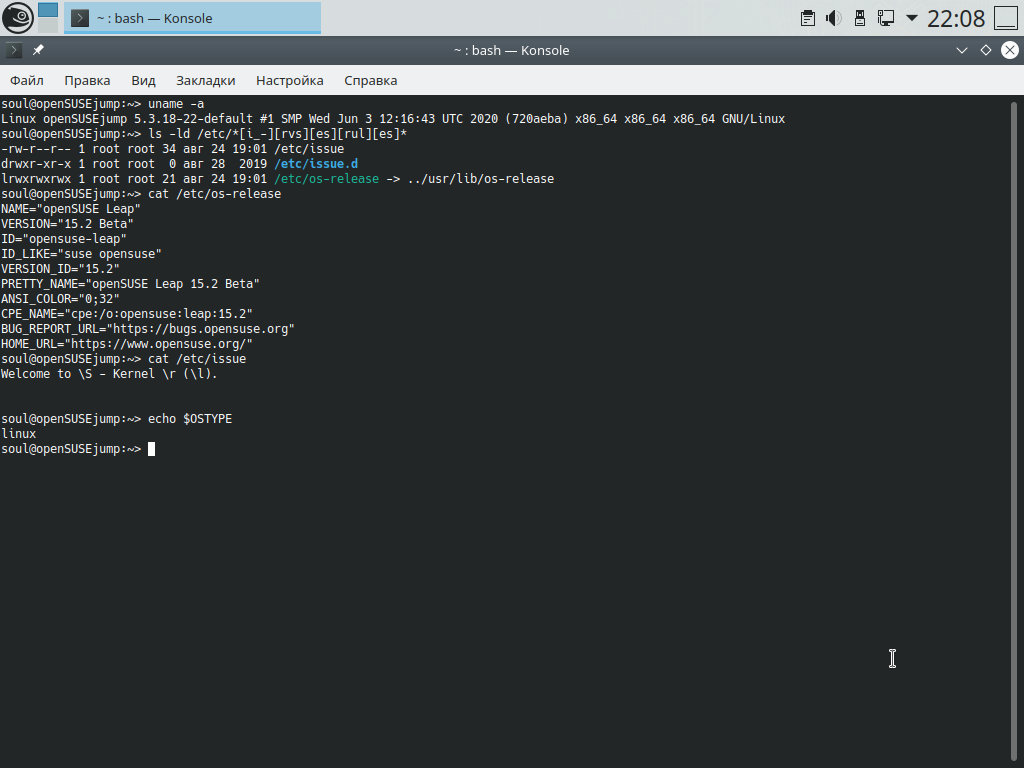Click the PRETTY_NAME line
Screen dimensions: 1024x768
point(130,284)
